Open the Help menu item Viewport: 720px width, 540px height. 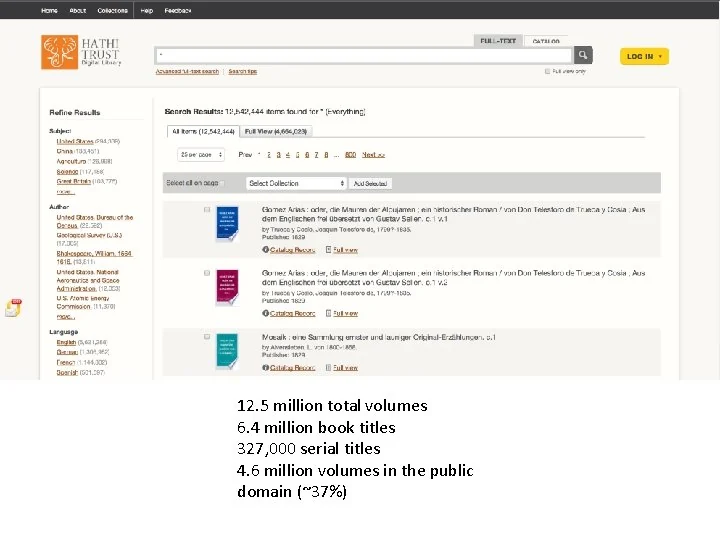coord(146,11)
